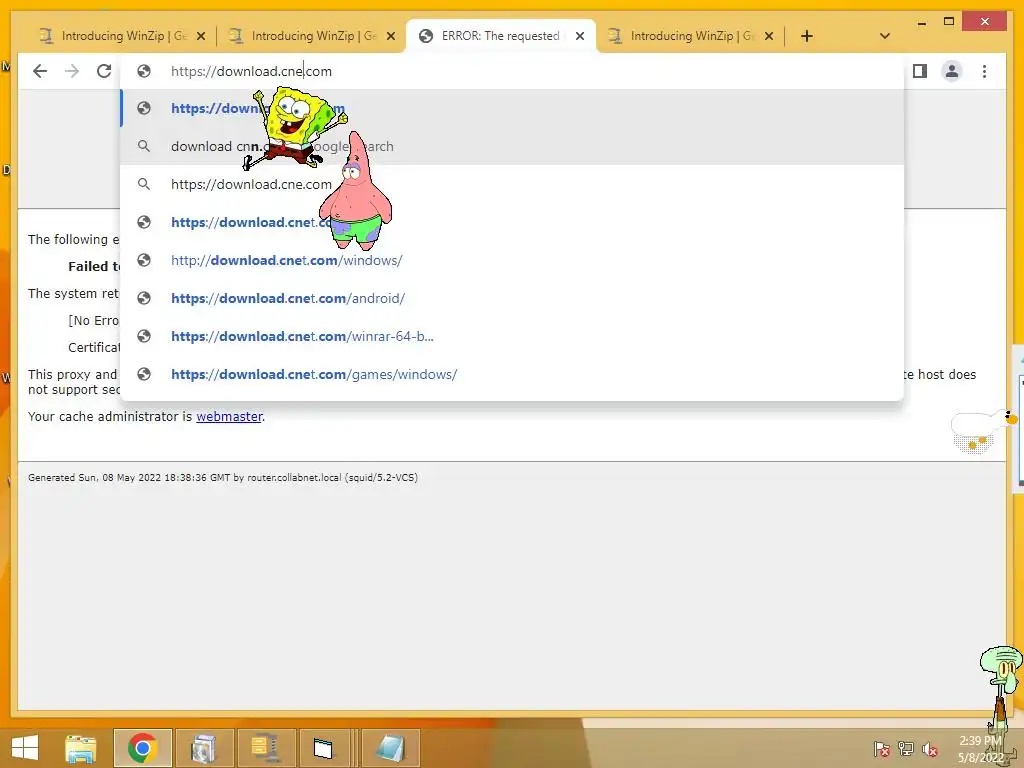Image resolution: width=1024 pixels, height=768 pixels.
Task: Reload the current page
Action: [104, 71]
